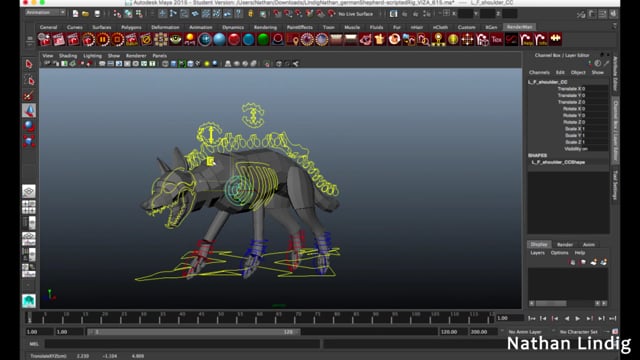The image size is (640, 360).
Task: Click the Tex shelf icon
Action: pos(496,40)
